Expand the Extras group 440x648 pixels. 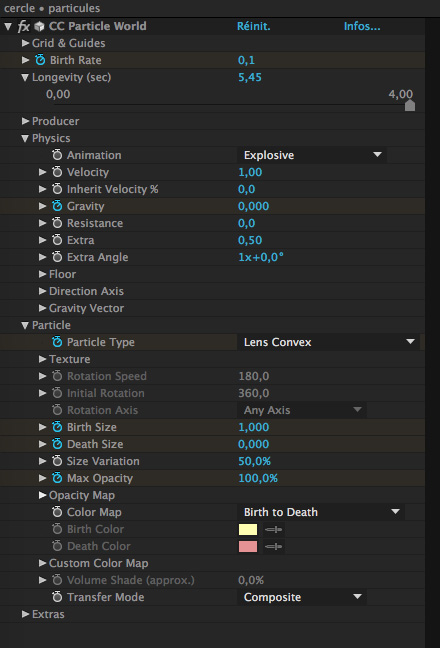click(25, 614)
